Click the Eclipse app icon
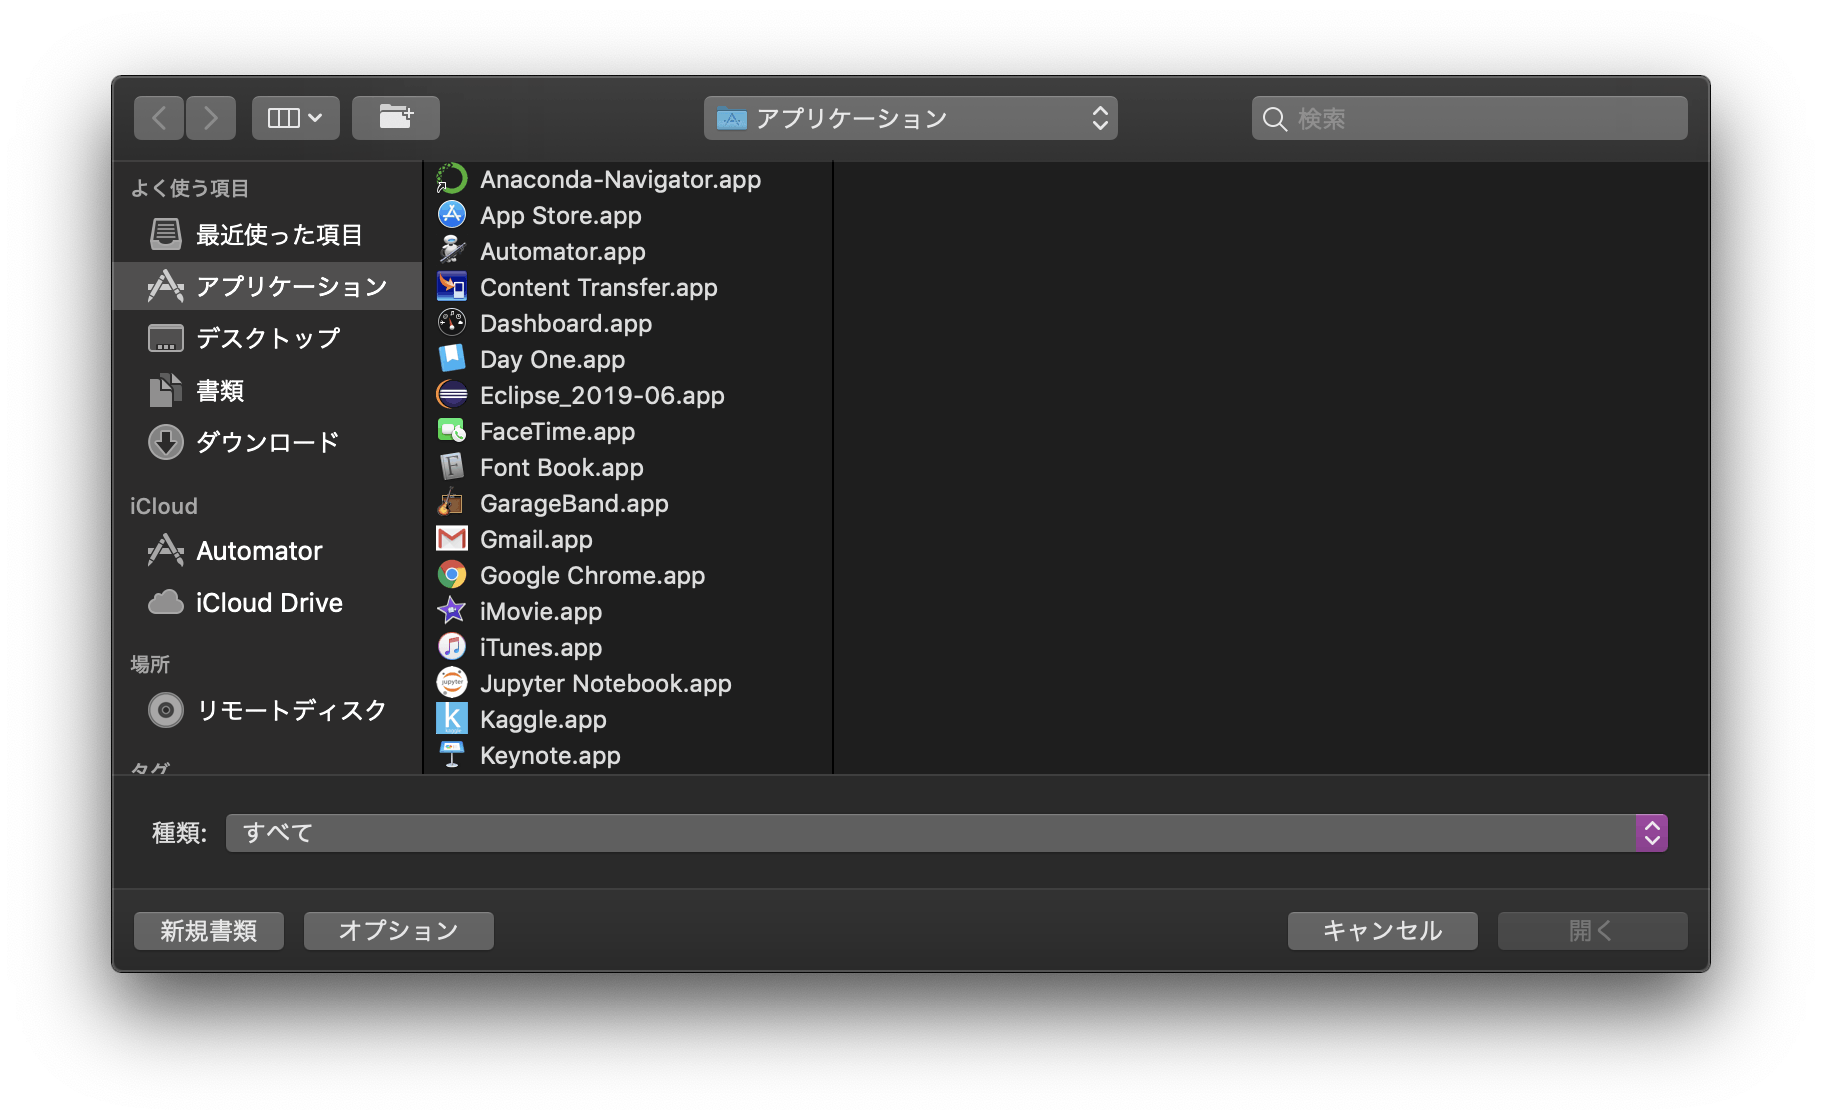Viewport: 1822px width, 1120px height. [452, 395]
